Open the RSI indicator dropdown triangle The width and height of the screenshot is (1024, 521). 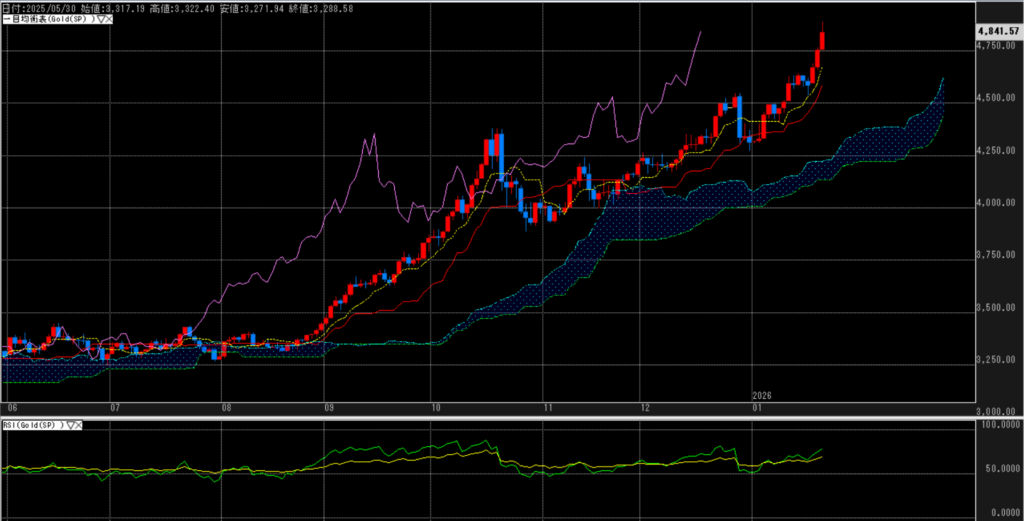(71, 426)
